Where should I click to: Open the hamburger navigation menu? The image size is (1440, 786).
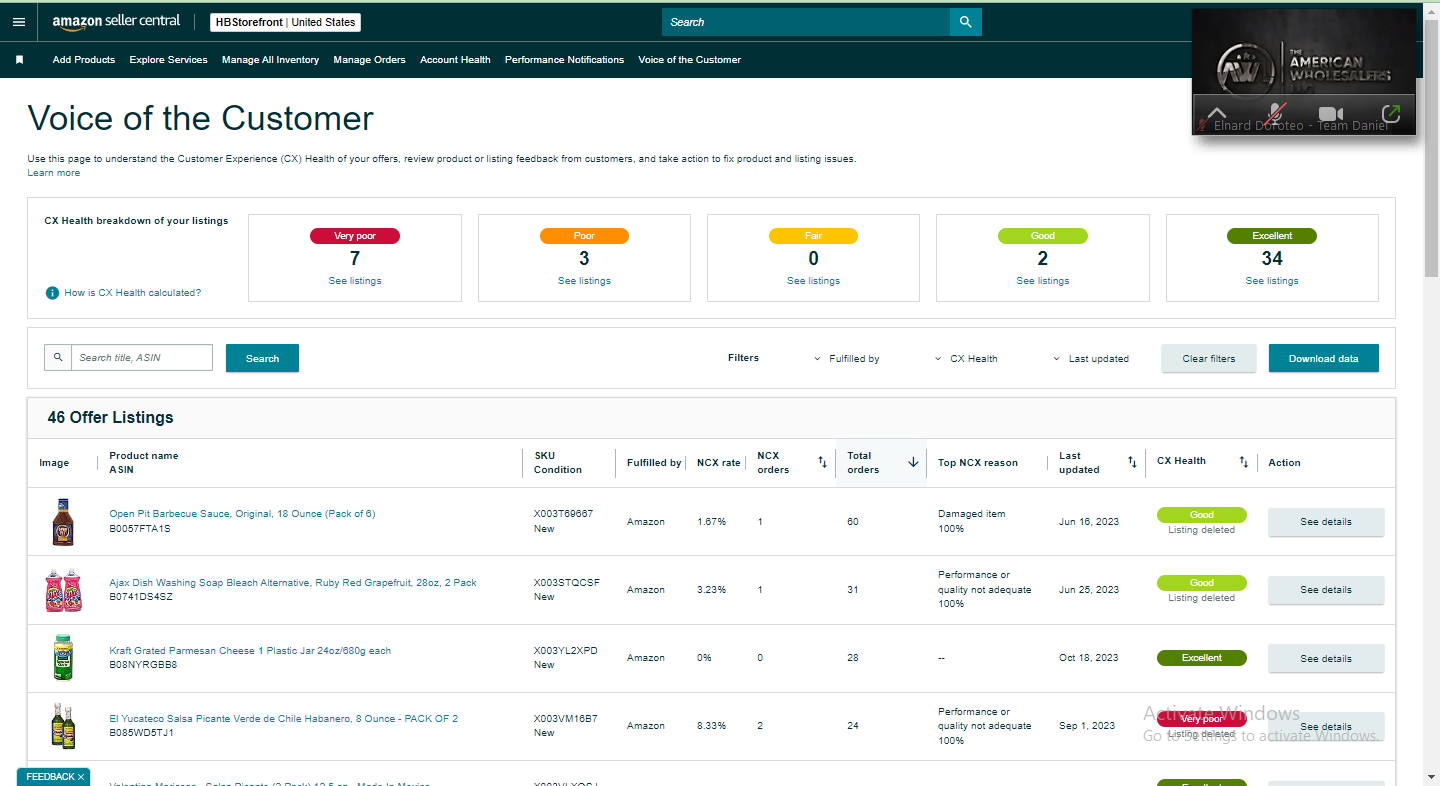(x=19, y=22)
